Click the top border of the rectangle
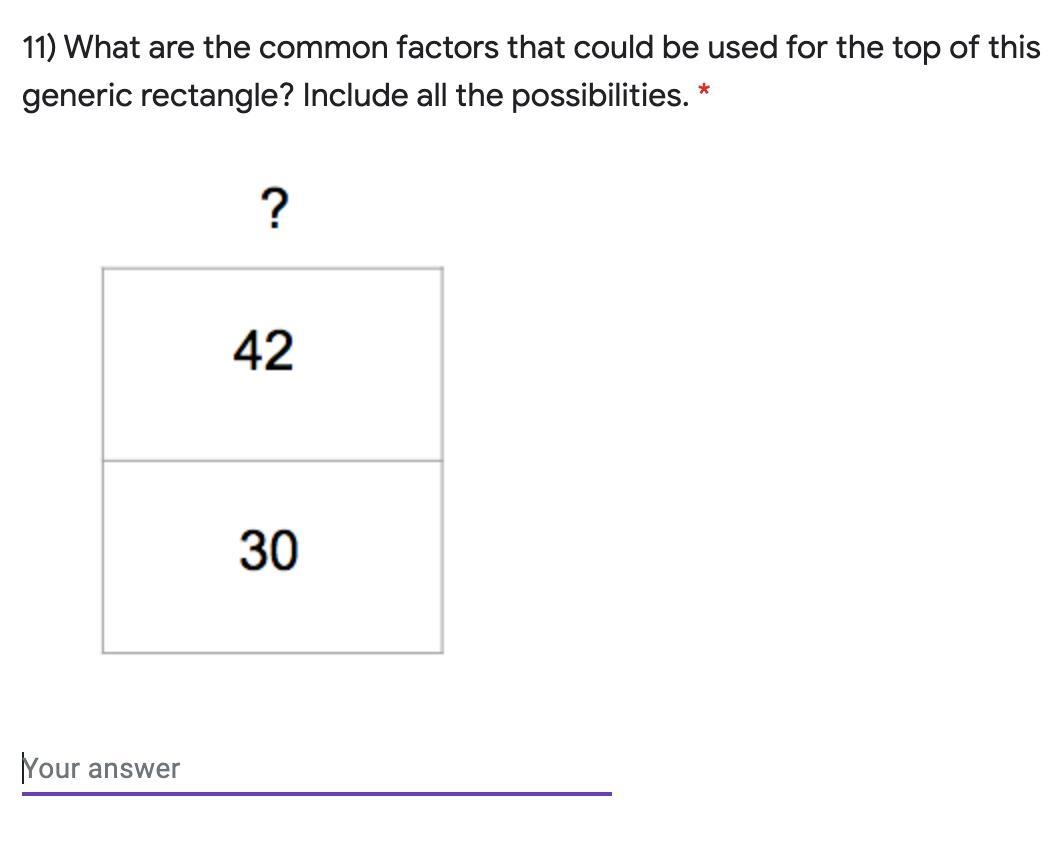1060x842 pixels. point(272,268)
